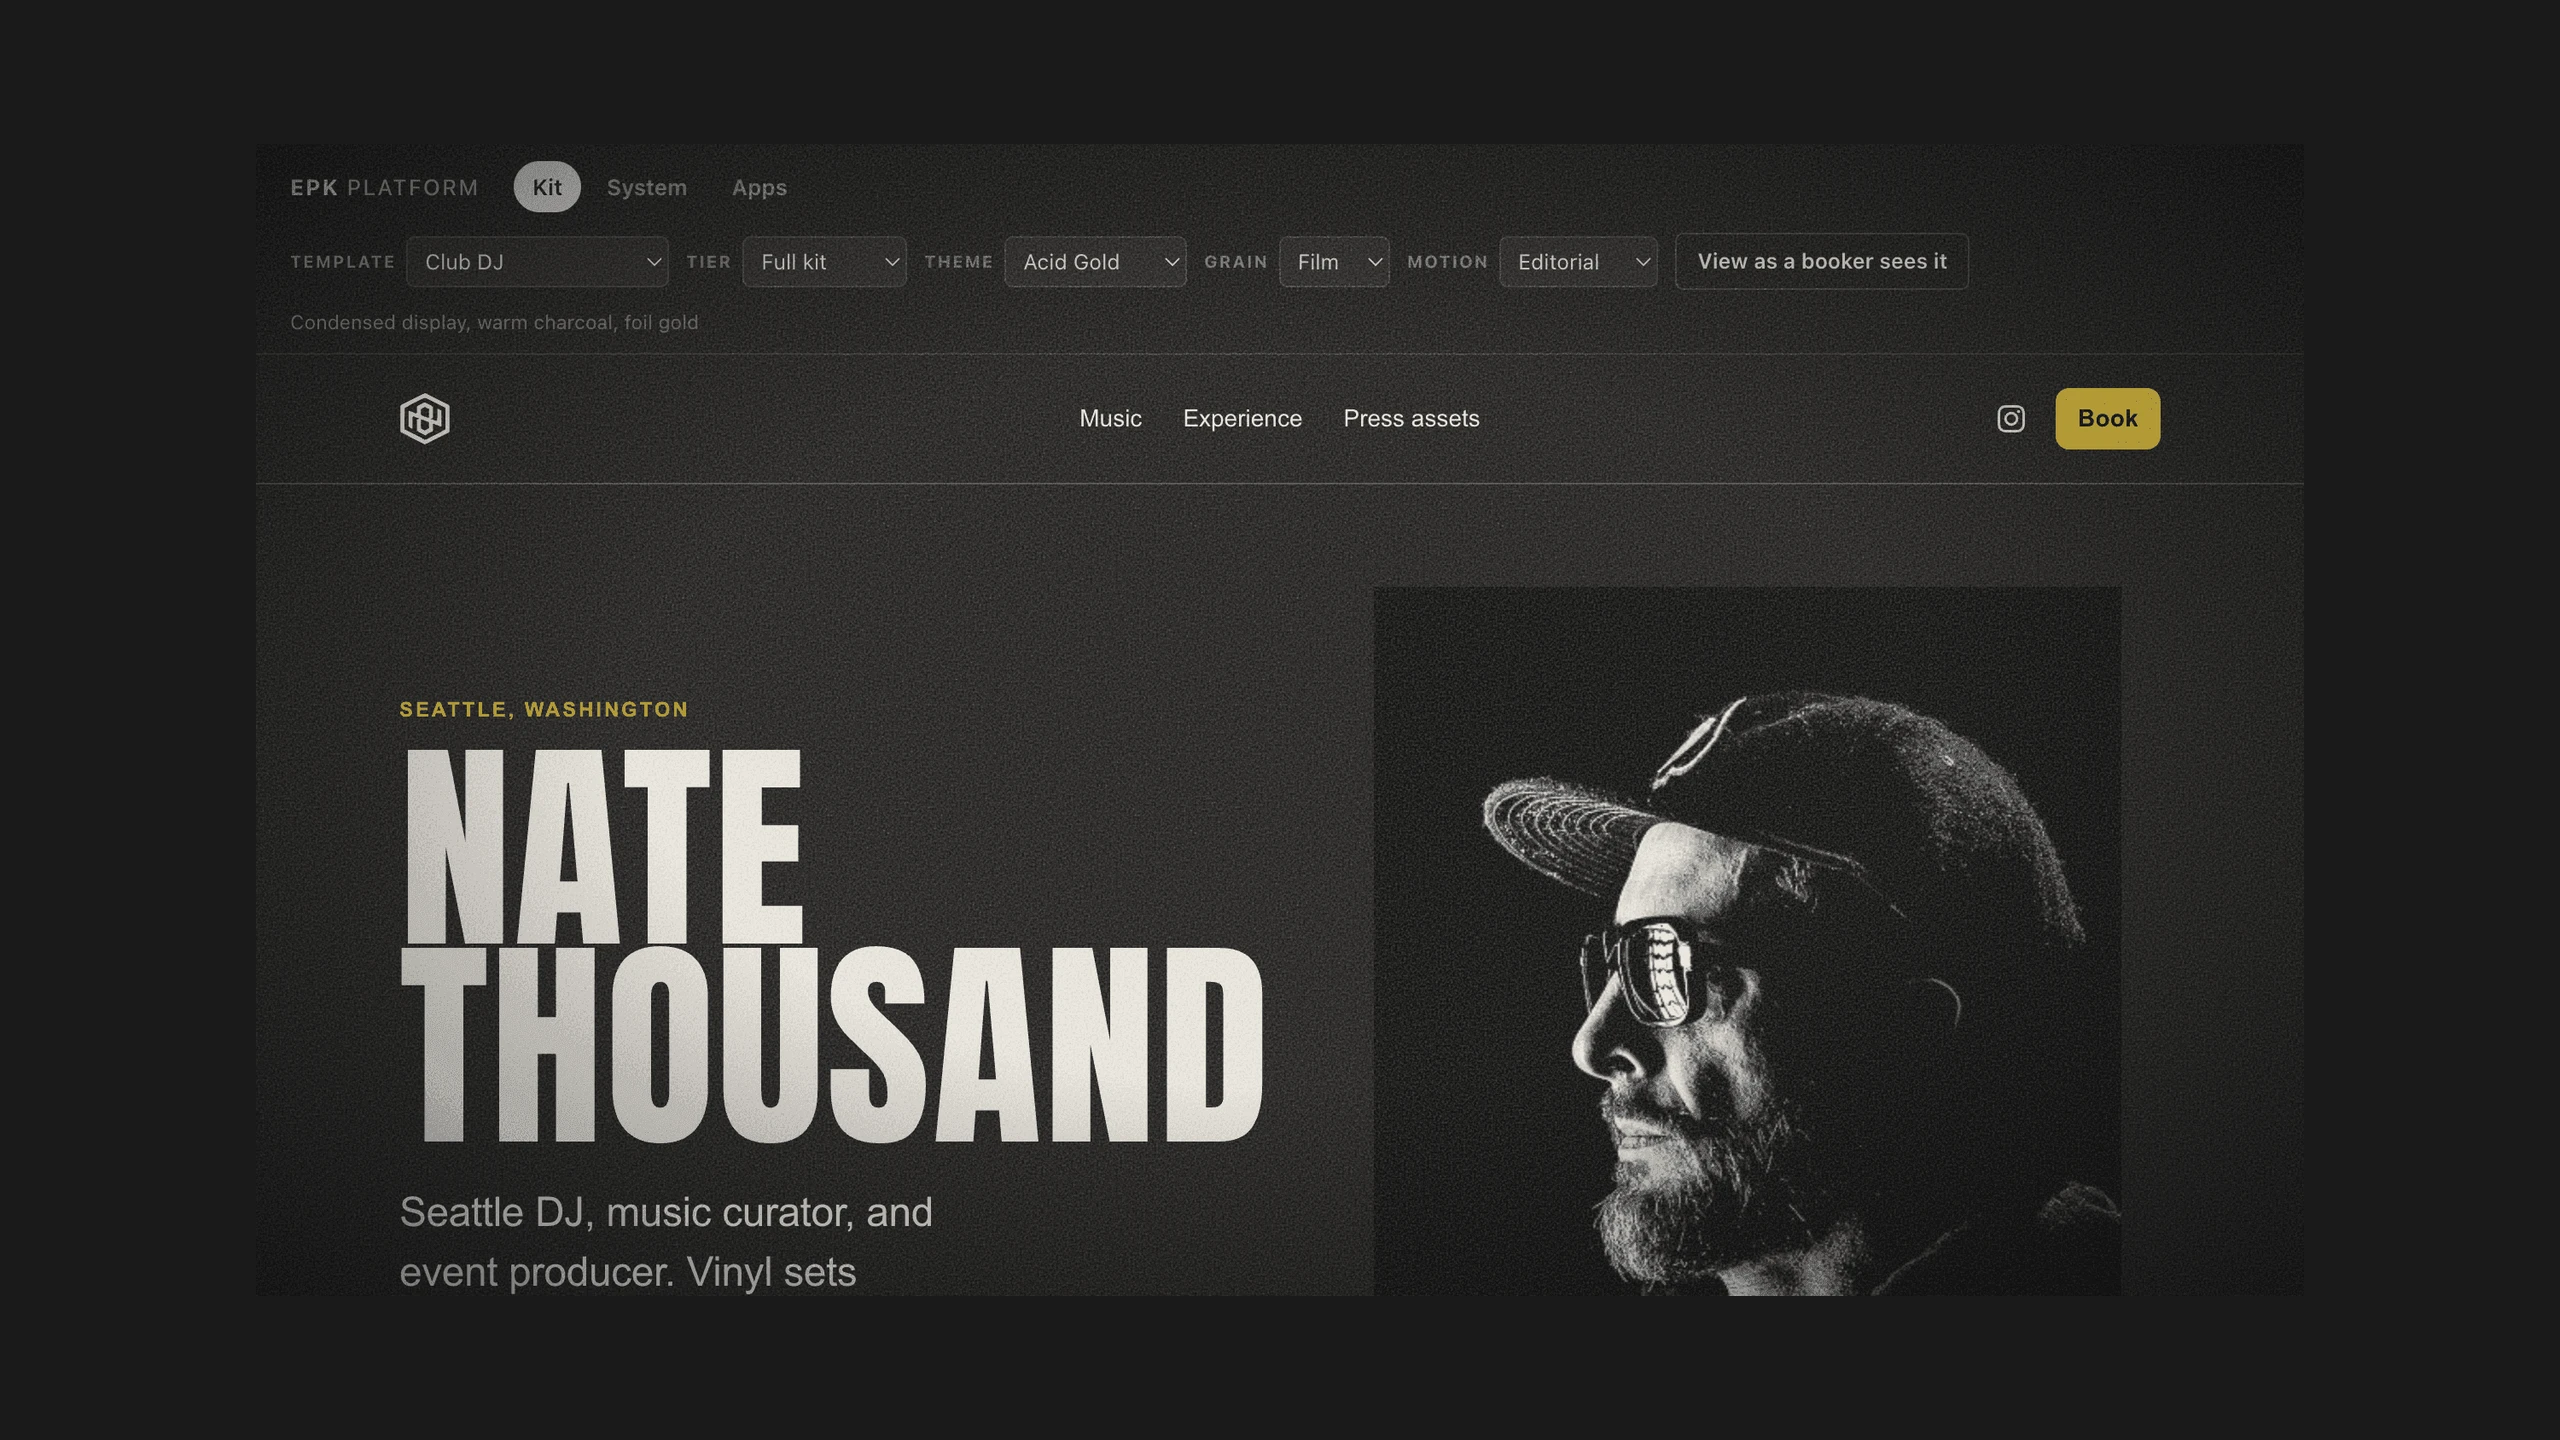
Task: Open the Experience nav link
Action: tap(1242, 419)
